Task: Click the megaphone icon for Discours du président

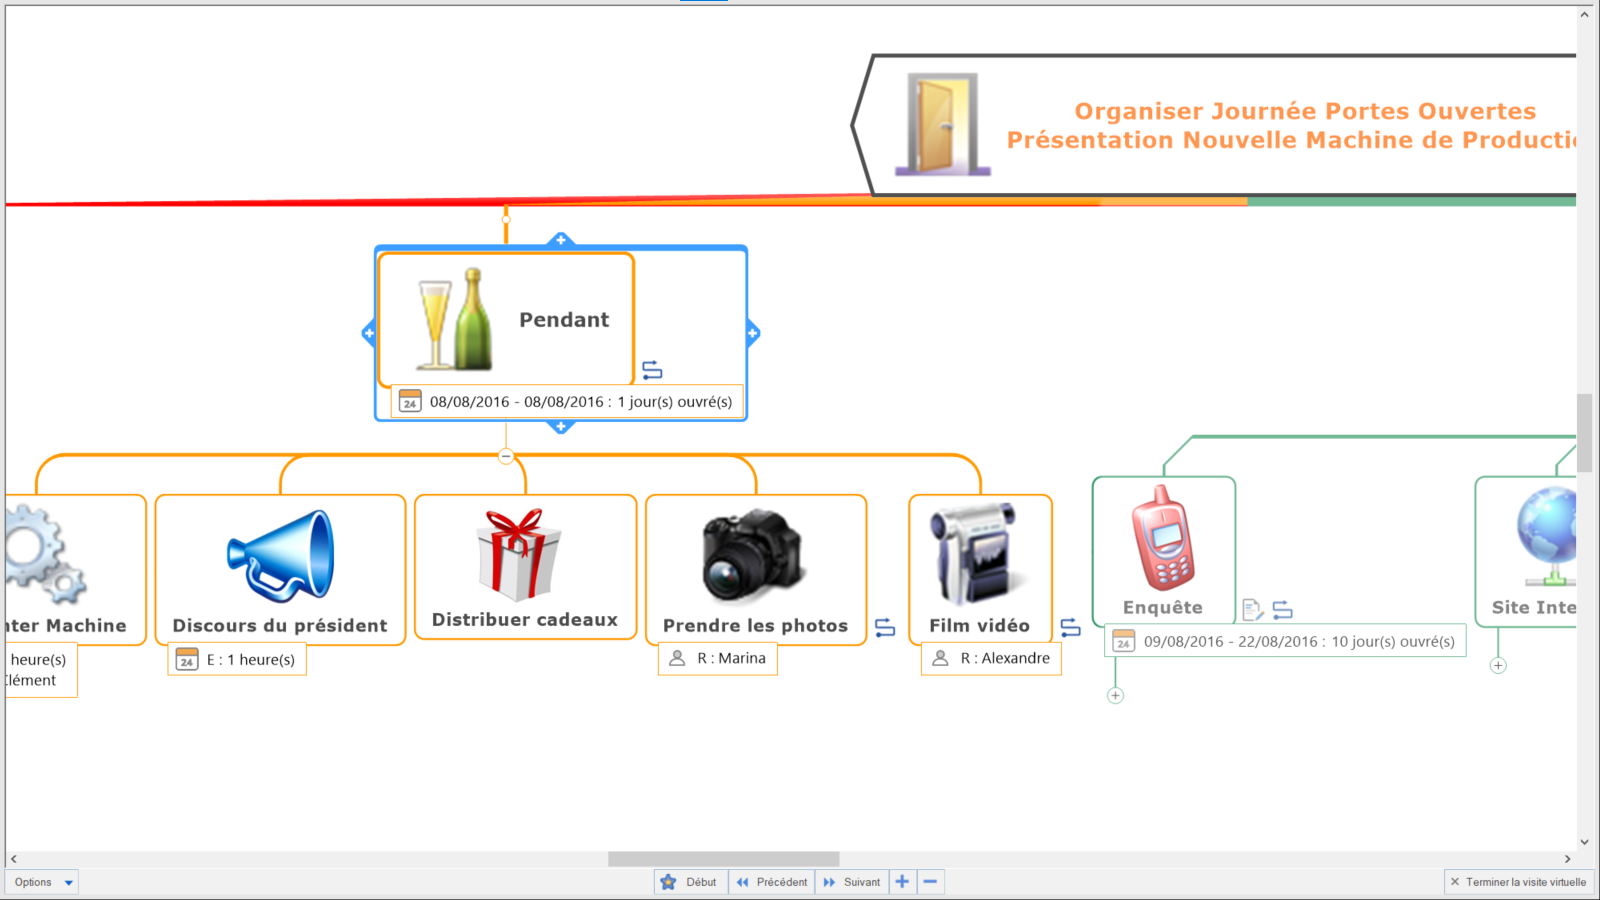Action: pyautogui.click(x=281, y=556)
